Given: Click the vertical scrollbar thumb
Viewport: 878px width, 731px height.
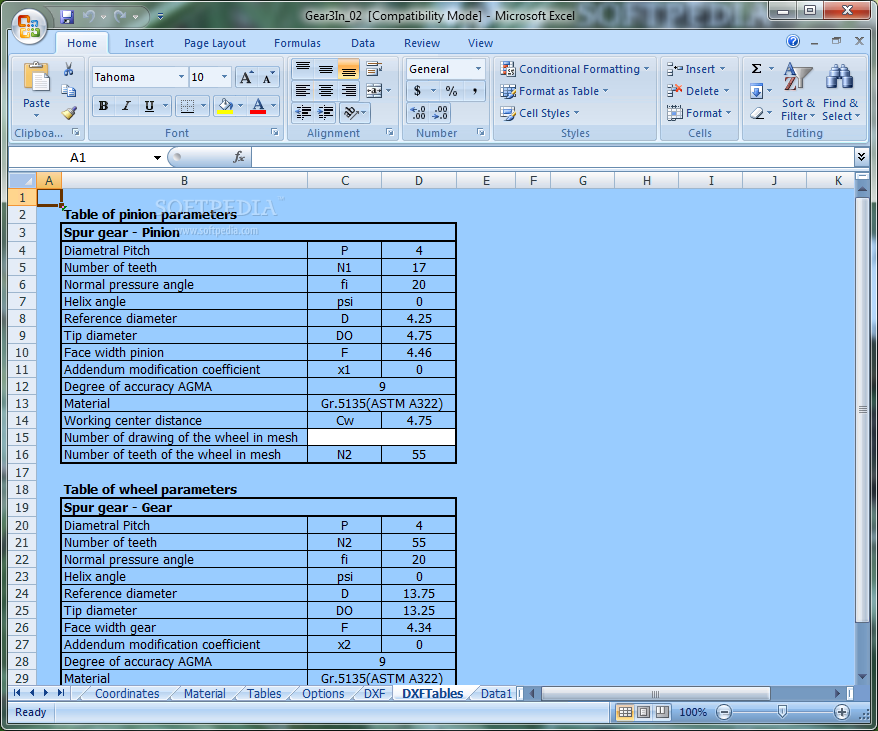Looking at the screenshot, I should [862, 409].
